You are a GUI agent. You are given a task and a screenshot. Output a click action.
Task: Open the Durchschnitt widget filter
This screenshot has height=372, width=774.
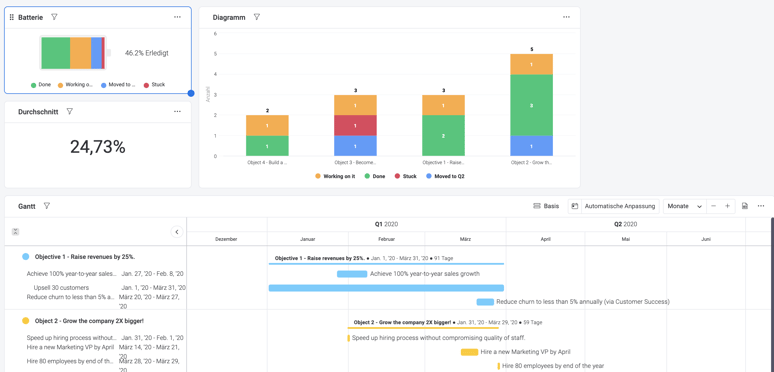pyautogui.click(x=70, y=112)
